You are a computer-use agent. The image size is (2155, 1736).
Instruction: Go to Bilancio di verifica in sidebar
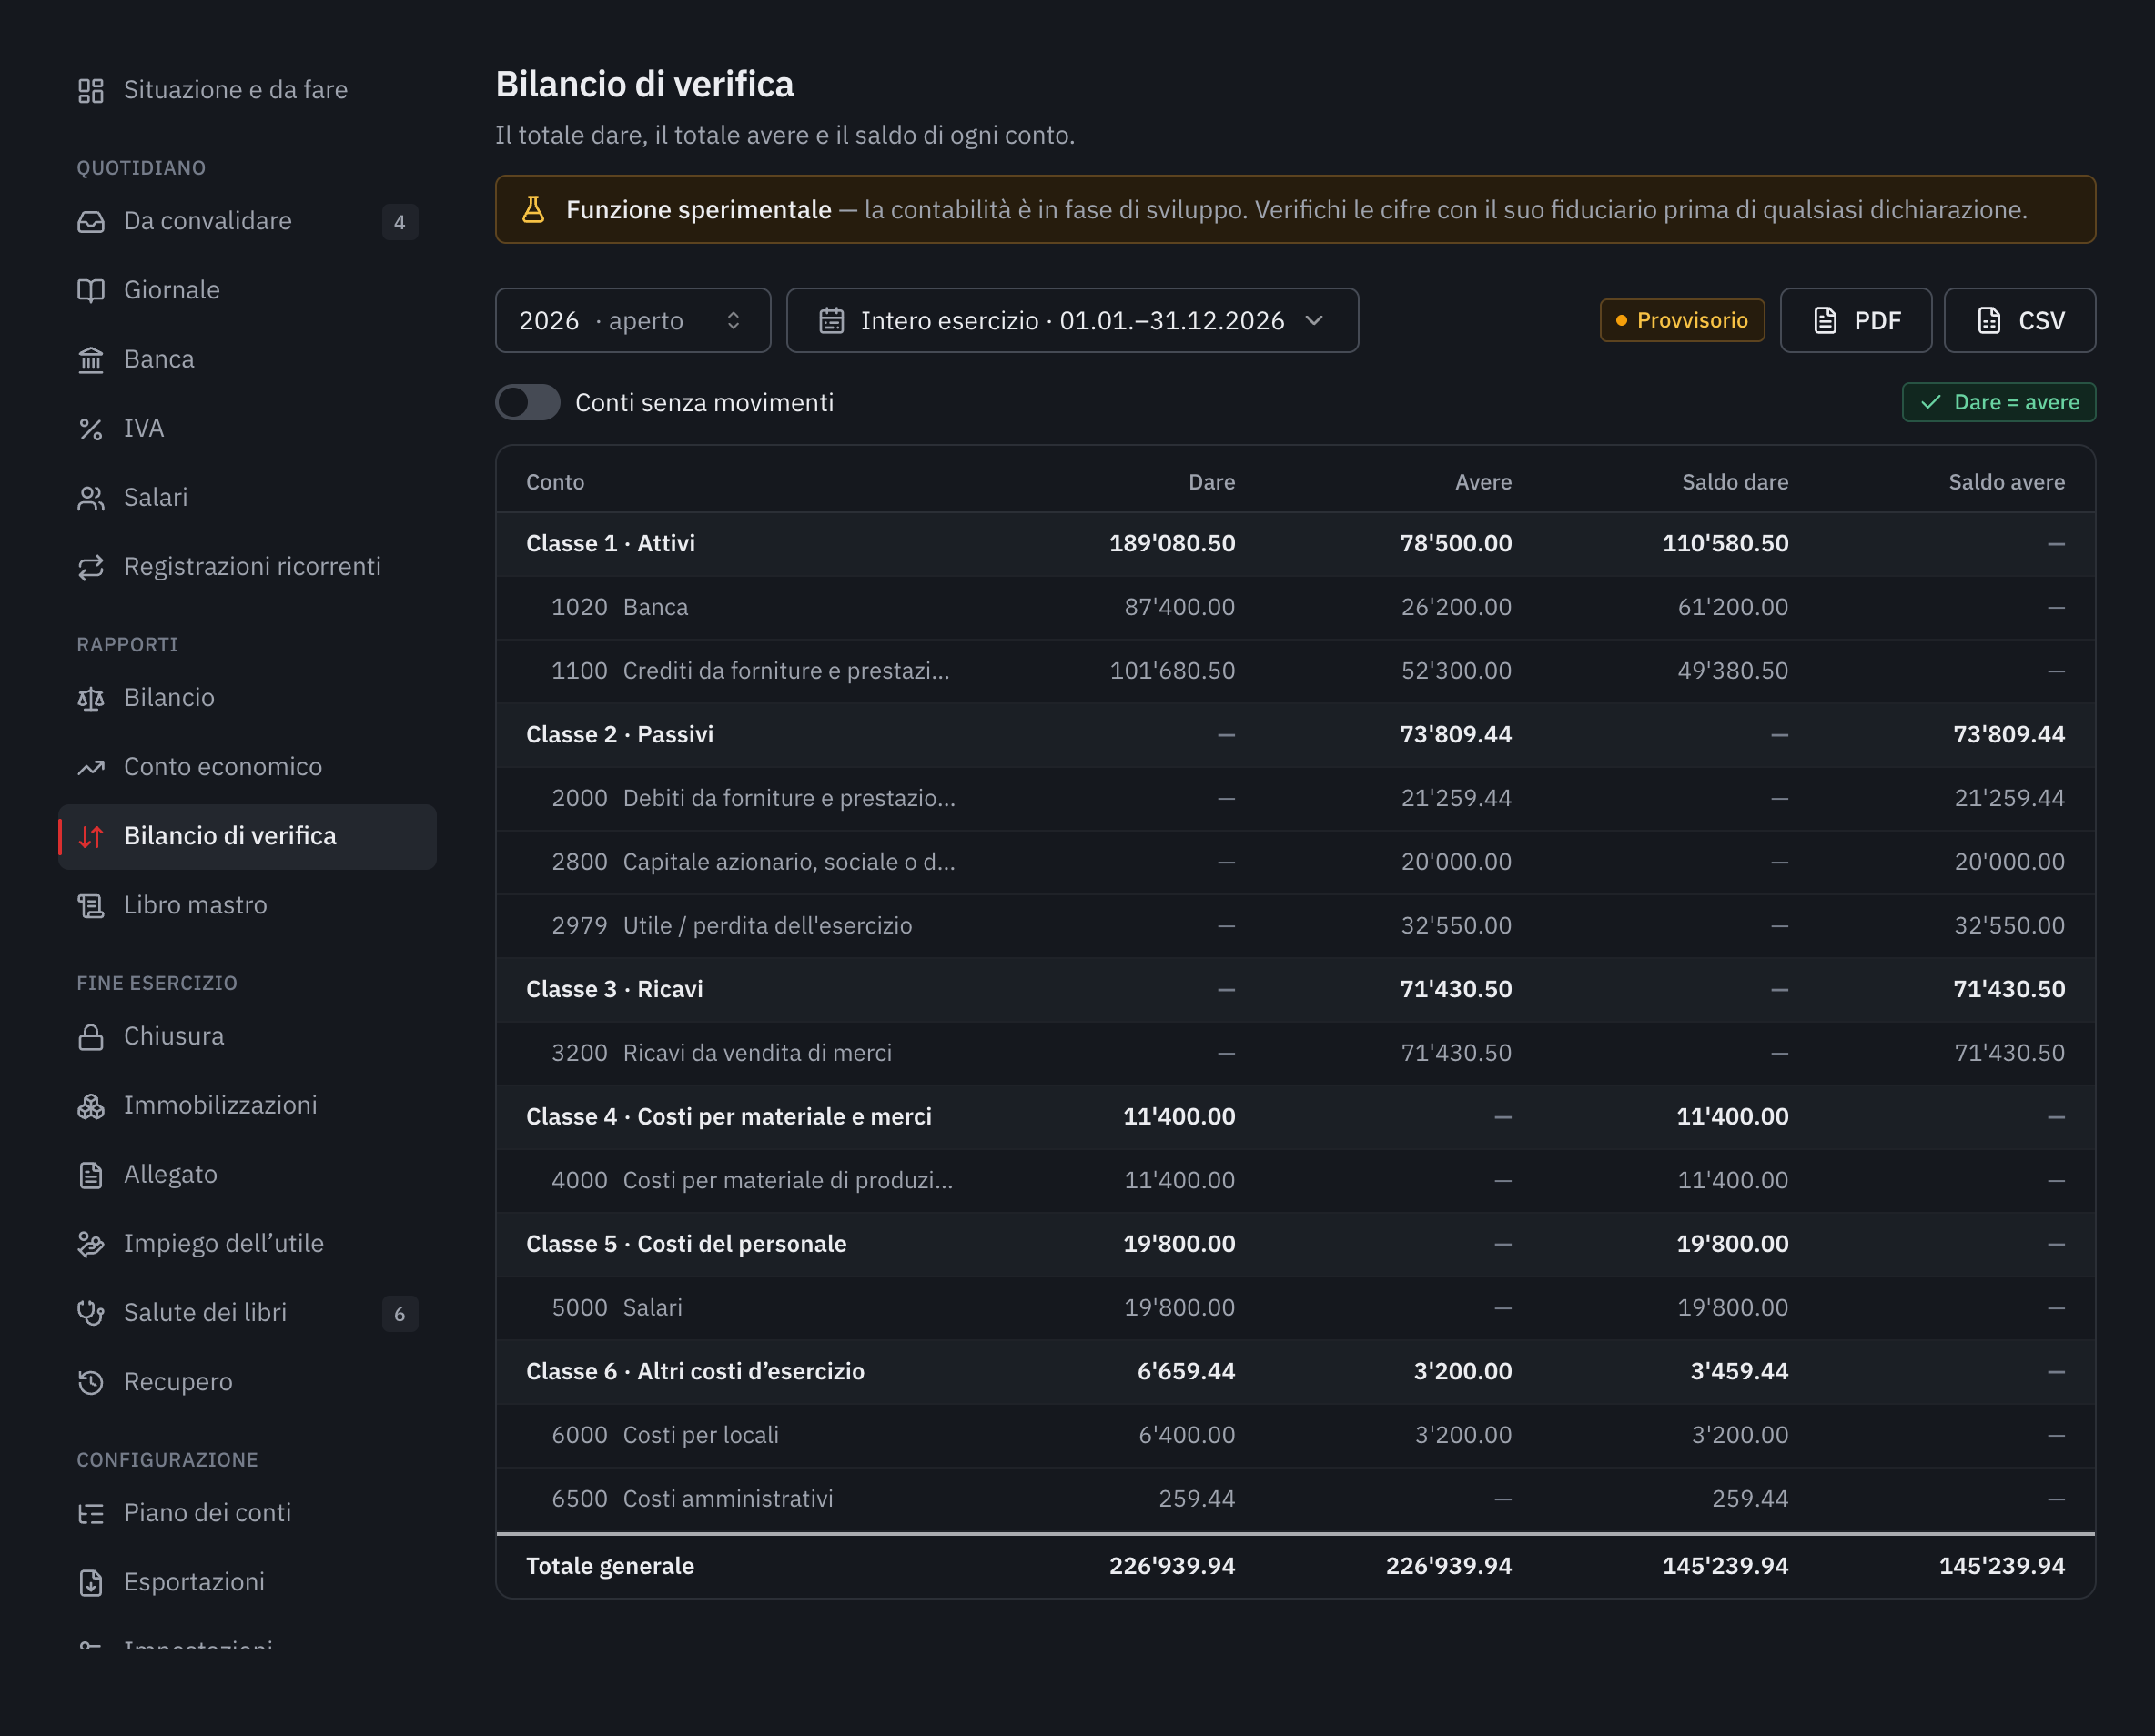coord(247,837)
